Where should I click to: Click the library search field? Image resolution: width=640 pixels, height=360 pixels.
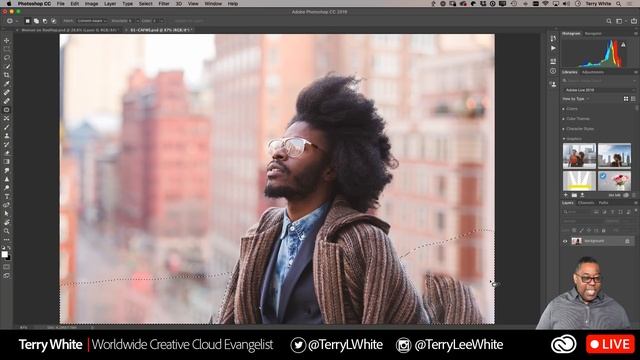pyautogui.click(x=599, y=81)
